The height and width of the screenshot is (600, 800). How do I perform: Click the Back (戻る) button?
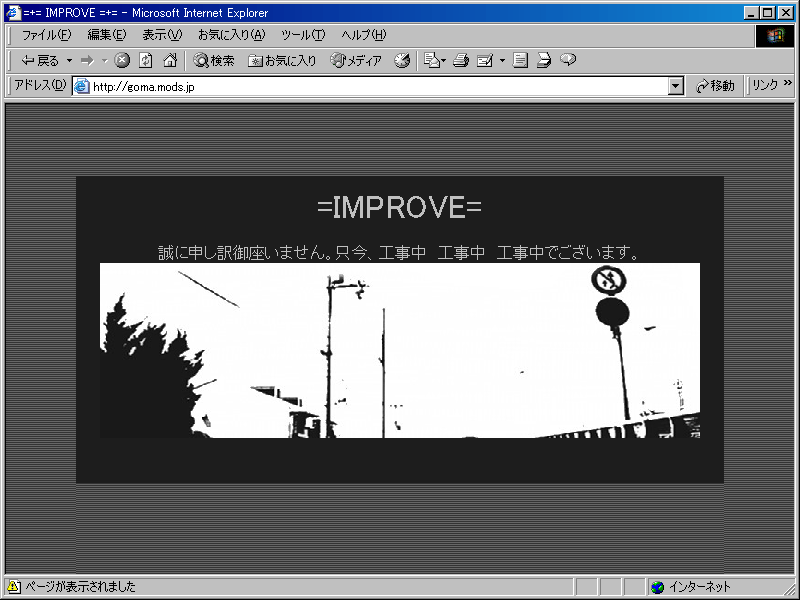coord(40,61)
